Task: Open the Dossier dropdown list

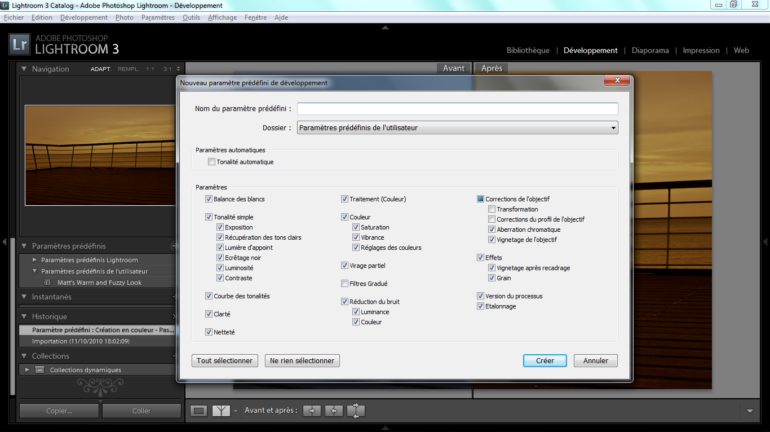Action: click(457, 128)
